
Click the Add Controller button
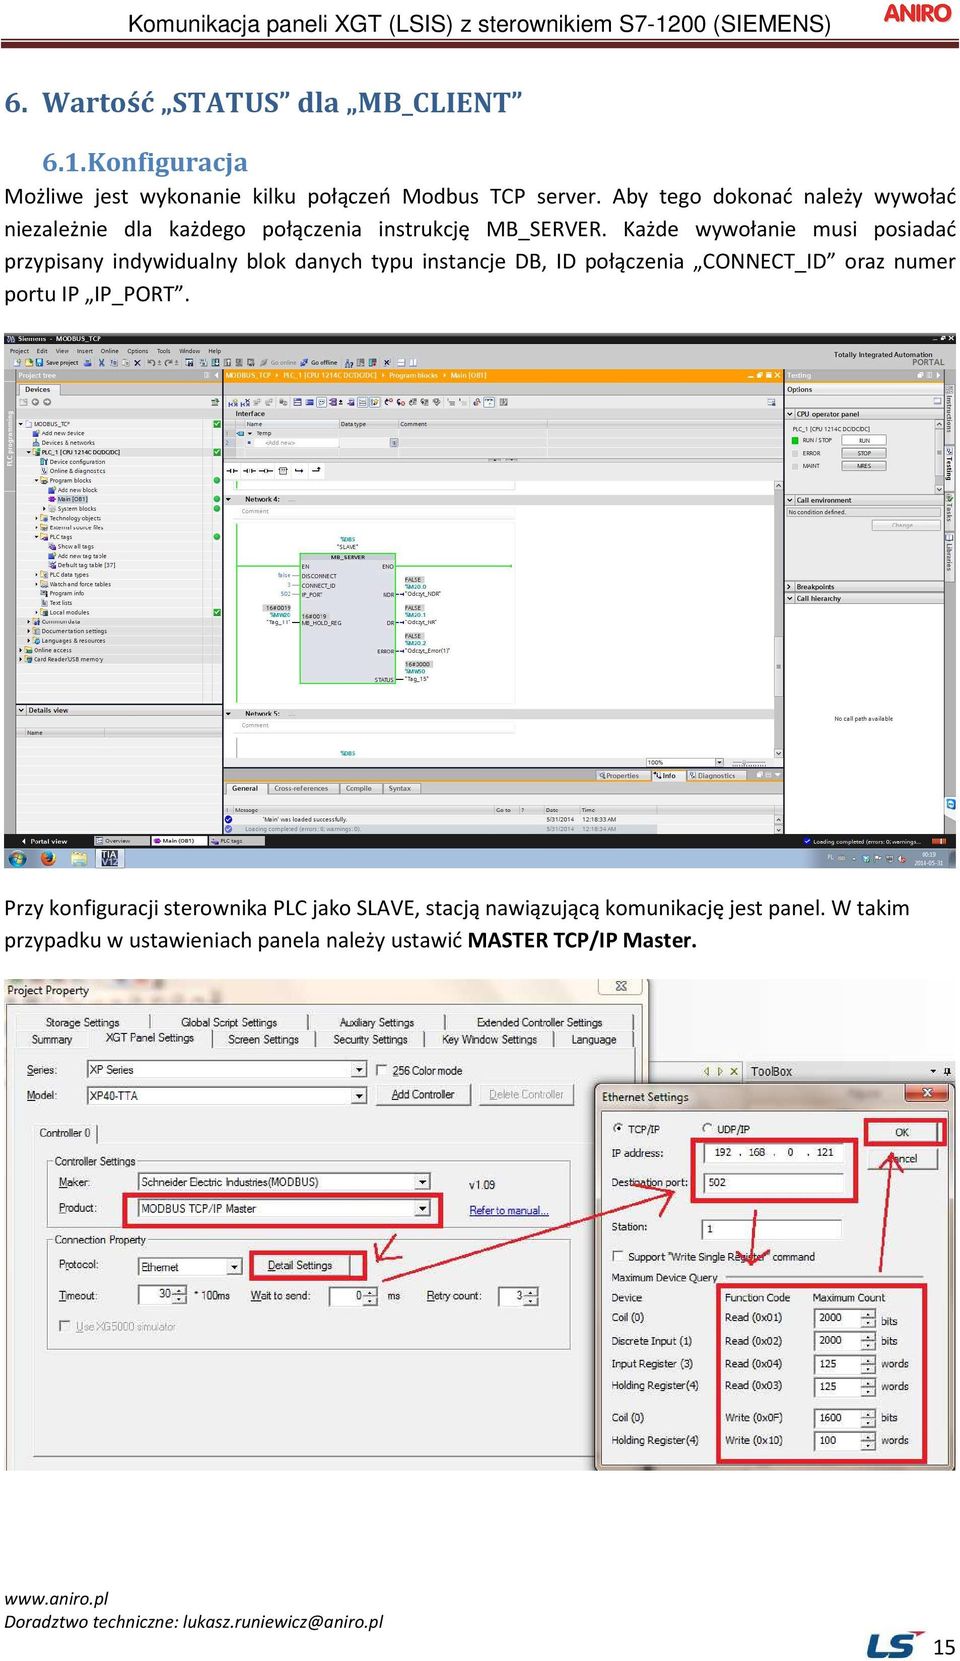(423, 1095)
